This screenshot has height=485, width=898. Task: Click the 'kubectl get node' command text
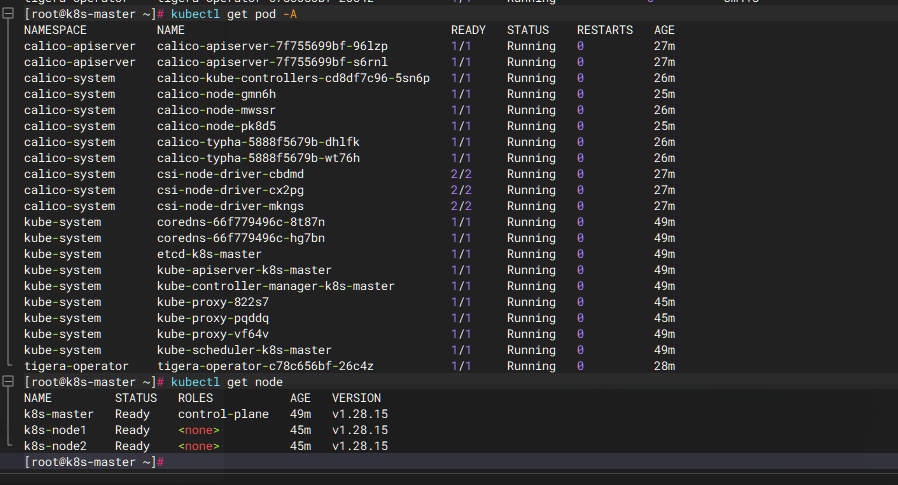pyautogui.click(x=227, y=382)
